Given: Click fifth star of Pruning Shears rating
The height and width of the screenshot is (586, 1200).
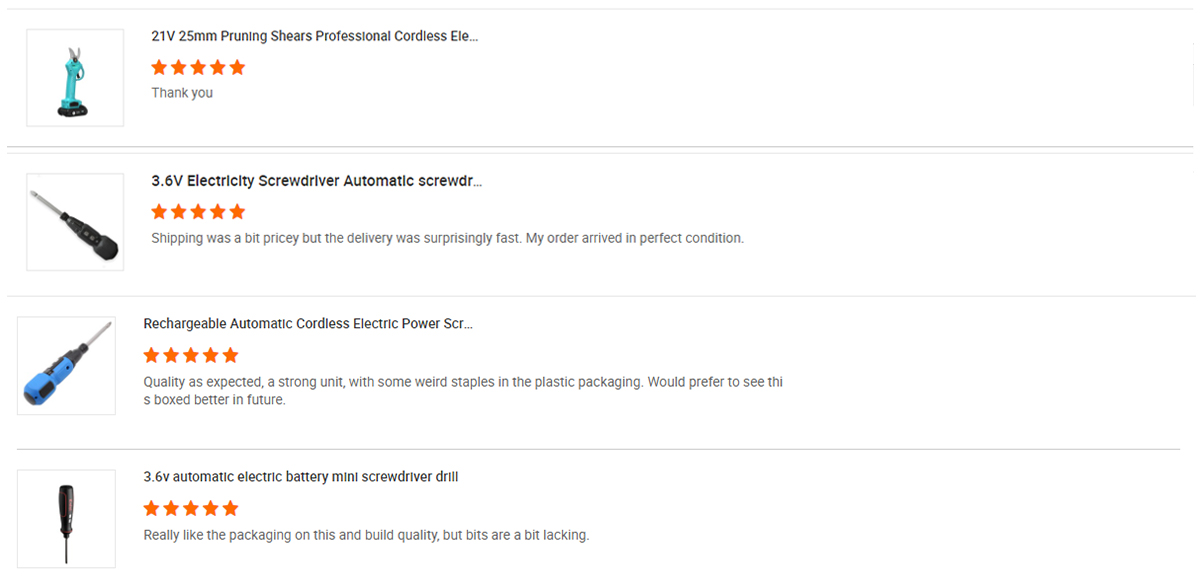Looking at the screenshot, I should pyautogui.click(x=237, y=68).
